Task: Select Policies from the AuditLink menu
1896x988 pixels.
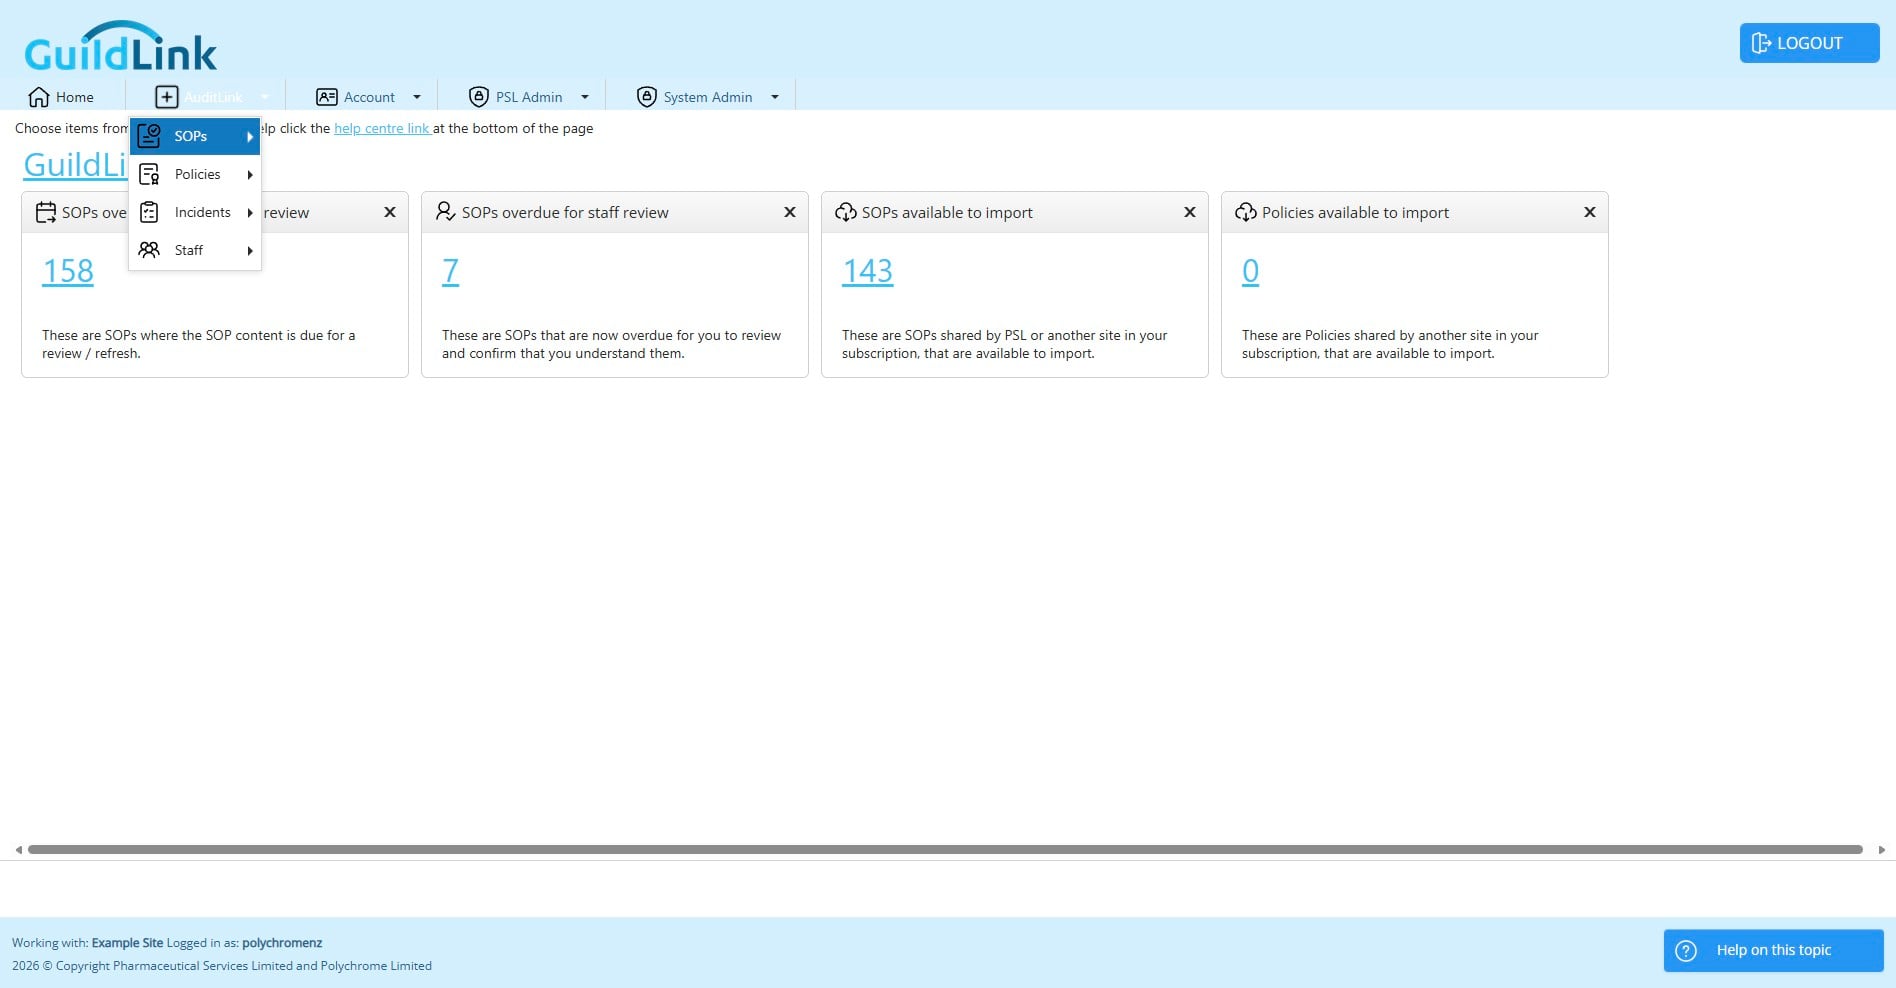Action: [x=195, y=174]
